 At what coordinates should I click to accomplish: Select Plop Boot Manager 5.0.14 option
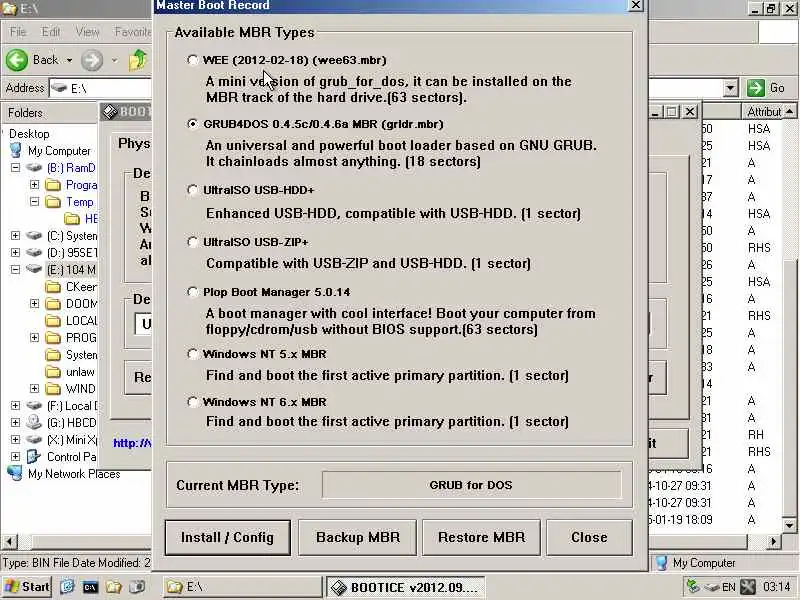pyautogui.click(x=192, y=292)
